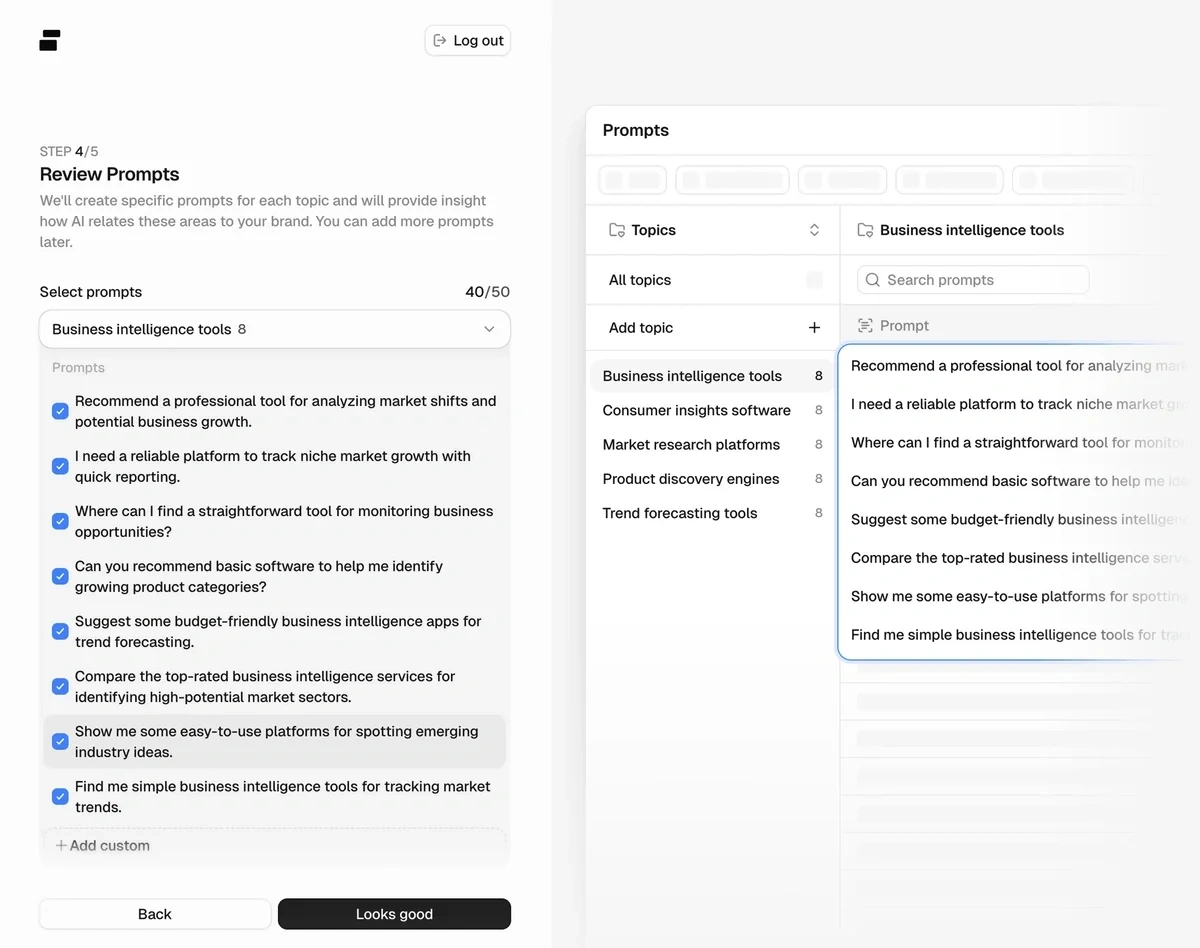Select Product discovery engines topic
The width and height of the screenshot is (1200, 948).
pyautogui.click(x=712, y=479)
